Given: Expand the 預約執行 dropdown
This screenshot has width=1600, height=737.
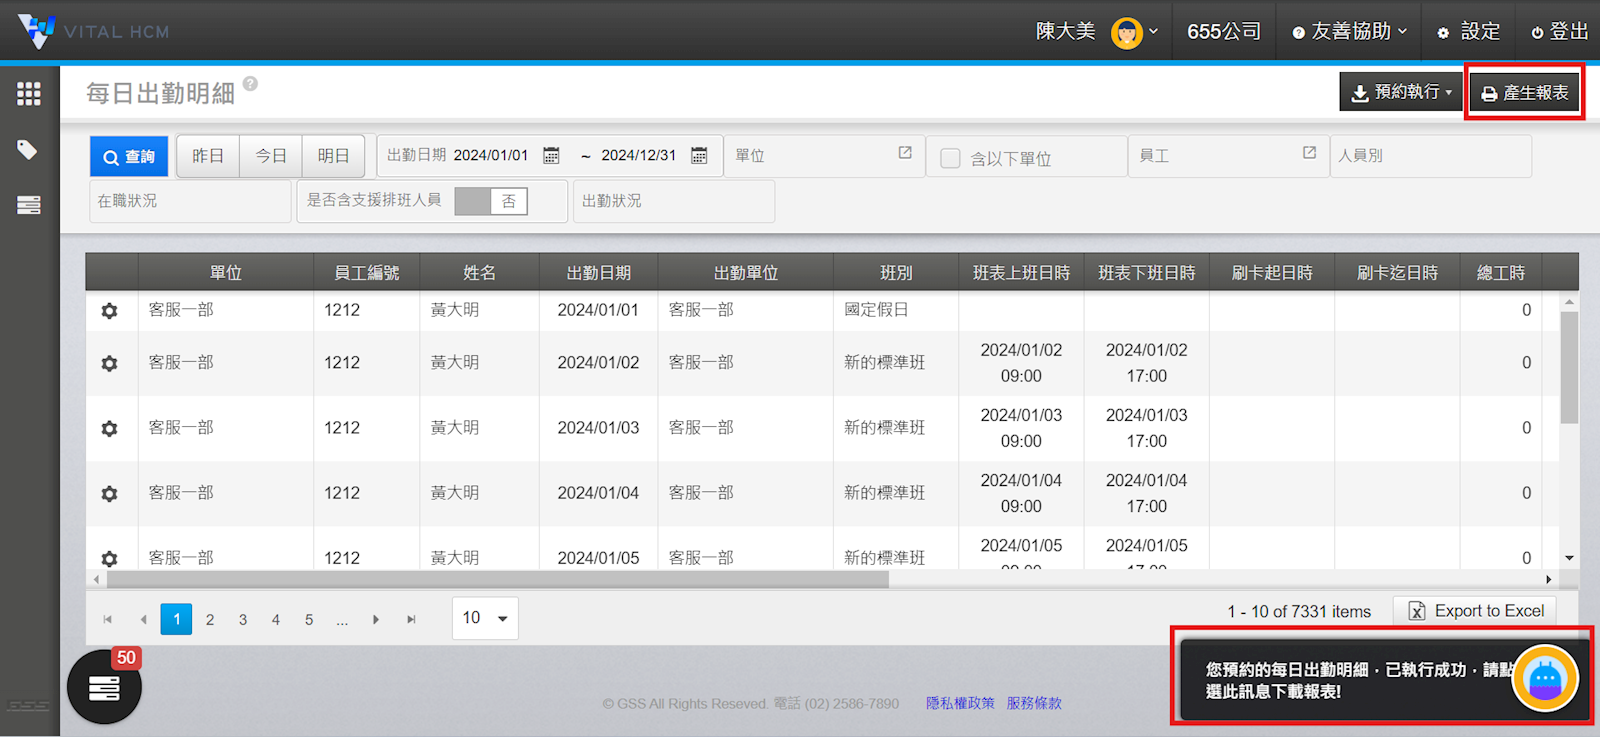Looking at the screenshot, I should pyautogui.click(x=1401, y=92).
